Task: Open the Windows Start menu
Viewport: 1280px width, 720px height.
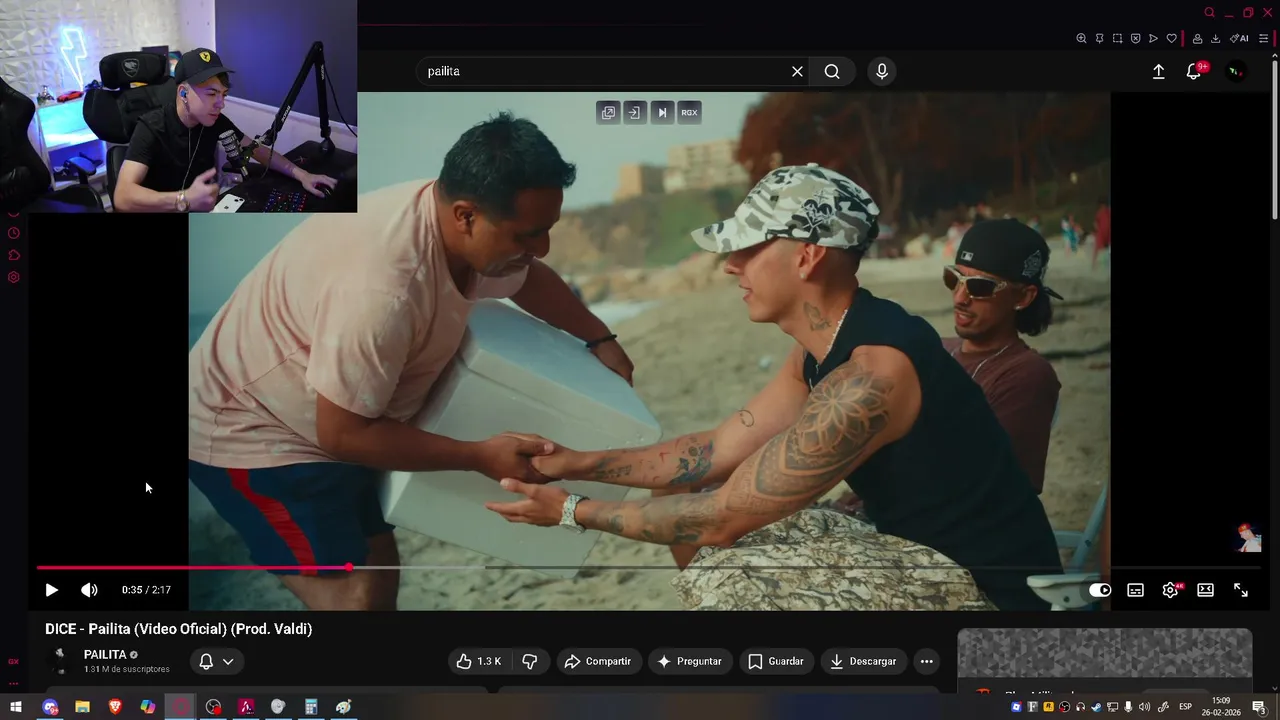Action: pos(15,707)
